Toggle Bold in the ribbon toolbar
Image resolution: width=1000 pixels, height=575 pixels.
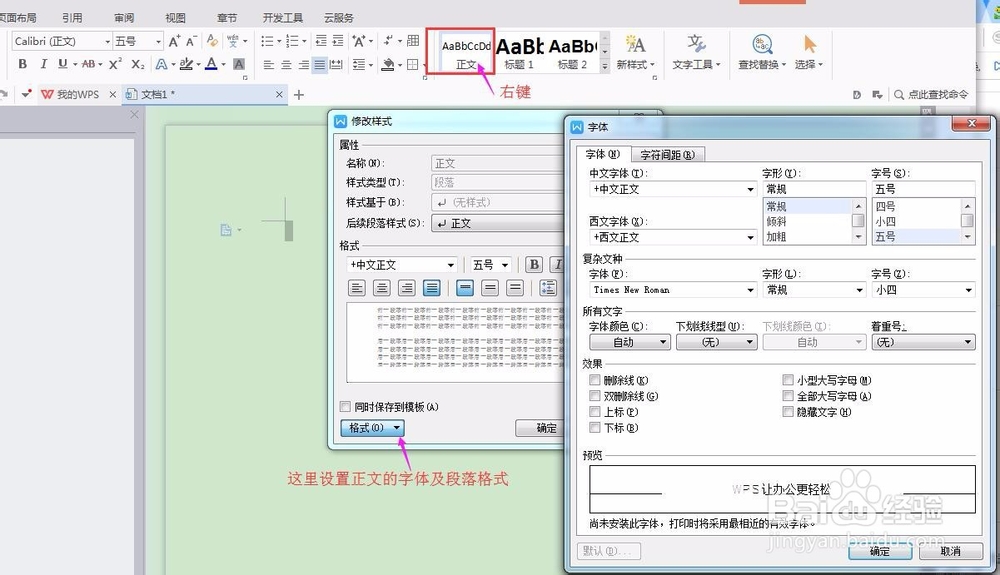tap(22, 64)
